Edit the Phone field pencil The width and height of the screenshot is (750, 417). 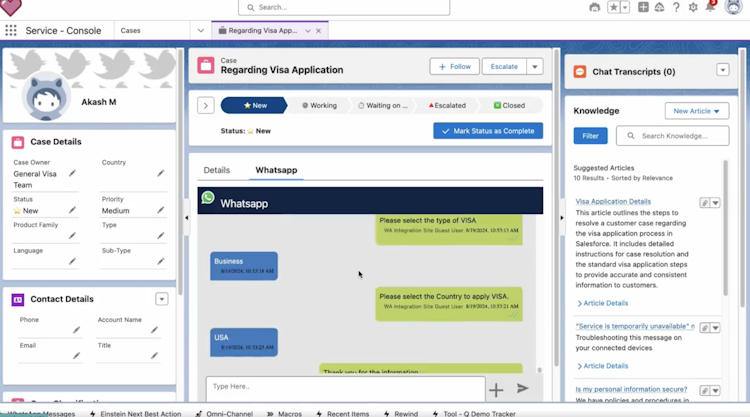tap(77, 330)
